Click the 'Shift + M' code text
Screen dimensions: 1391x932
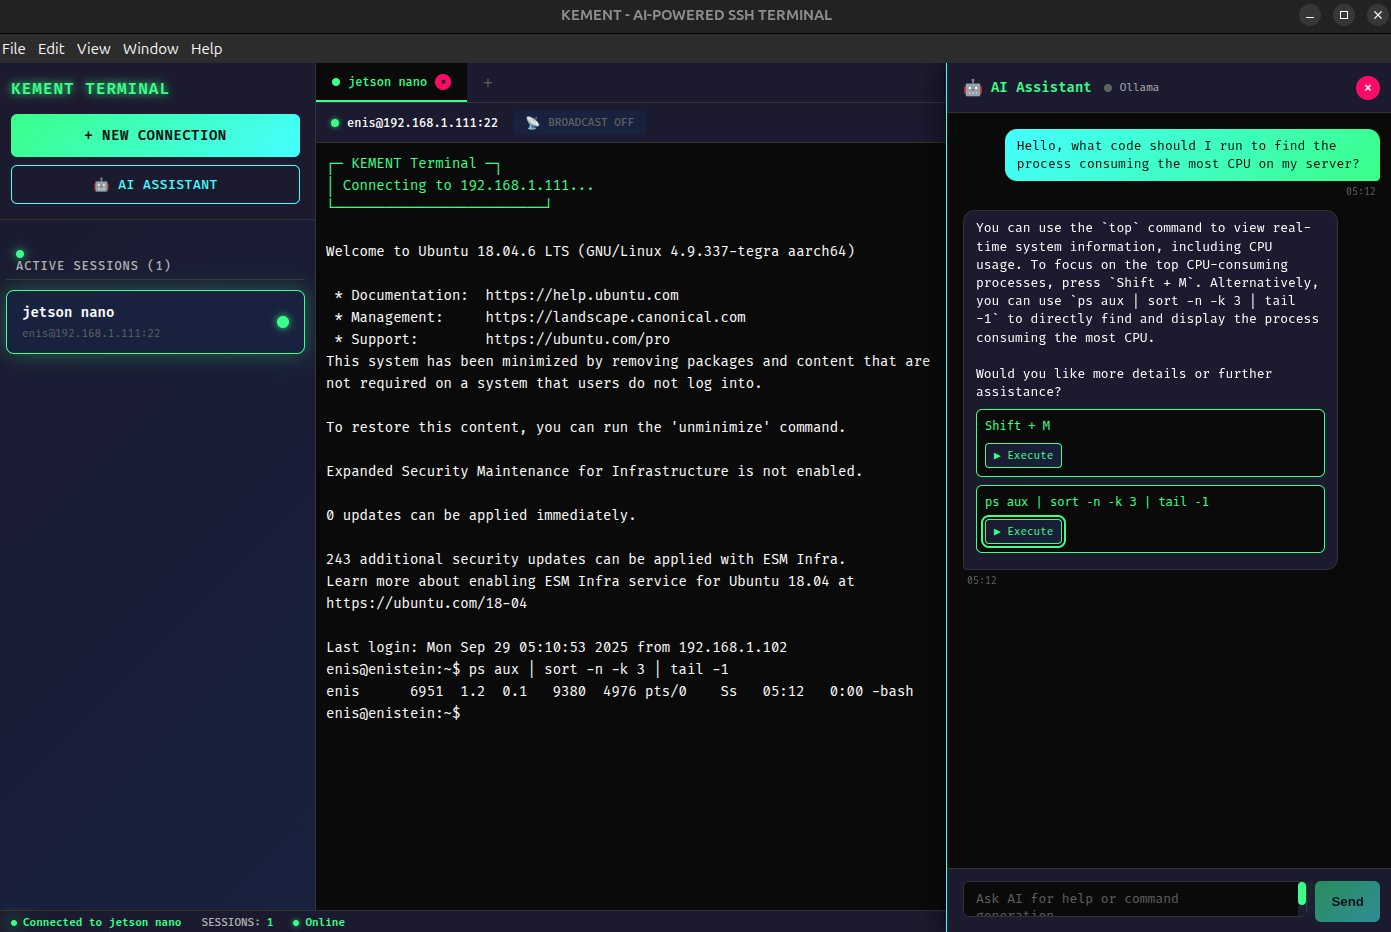(x=1017, y=426)
